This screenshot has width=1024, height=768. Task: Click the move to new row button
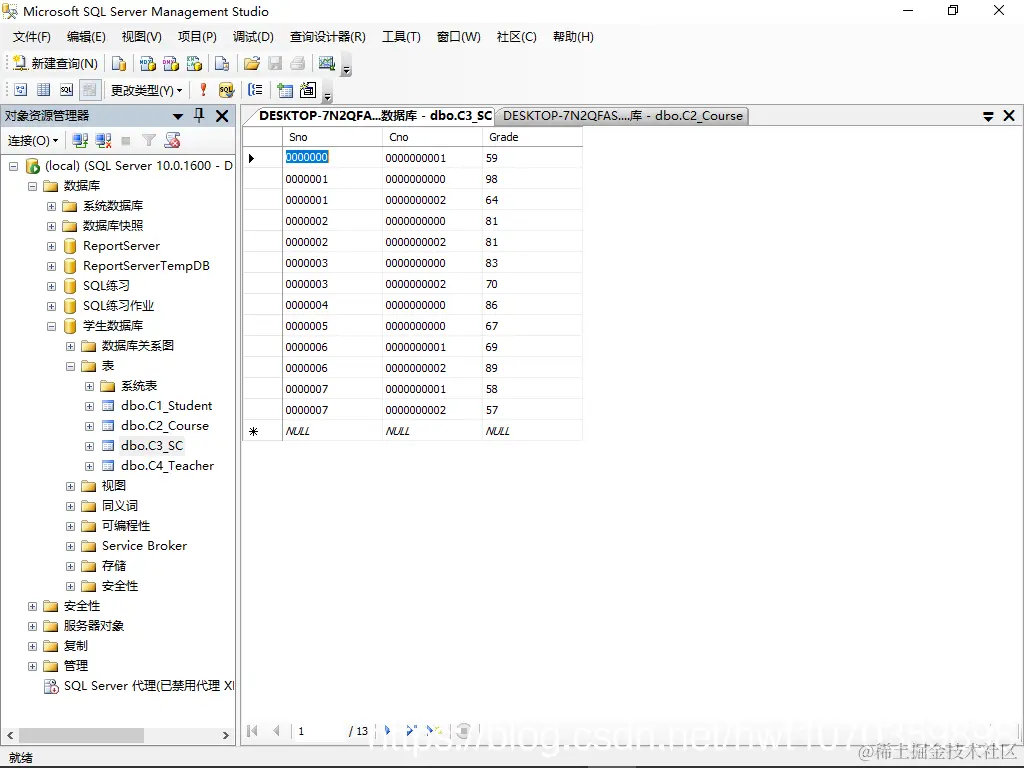[x=434, y=731]
